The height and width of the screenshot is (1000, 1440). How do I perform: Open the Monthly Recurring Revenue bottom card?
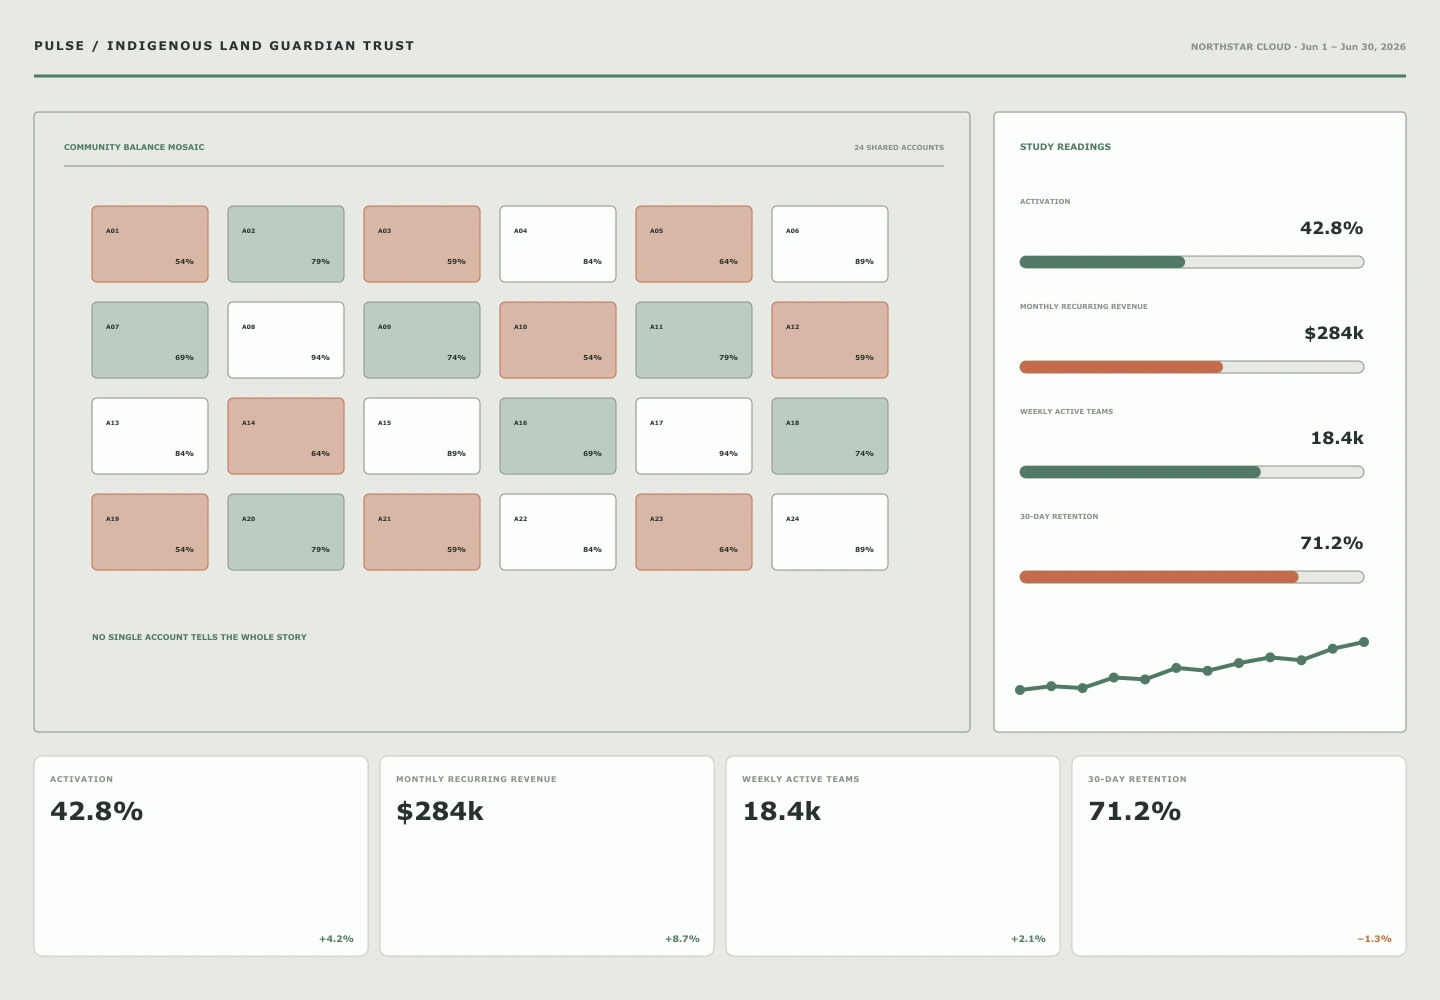[547, 856]
